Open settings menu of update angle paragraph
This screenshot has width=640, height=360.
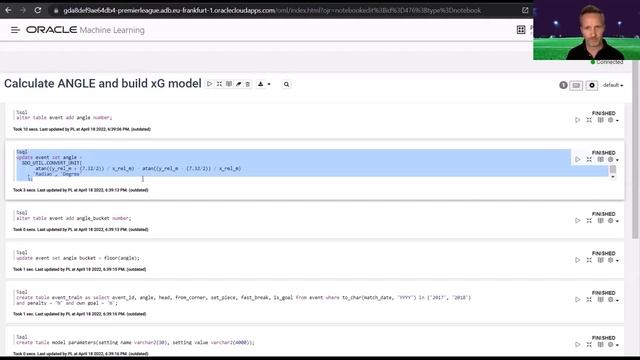[x=613, y=160]
